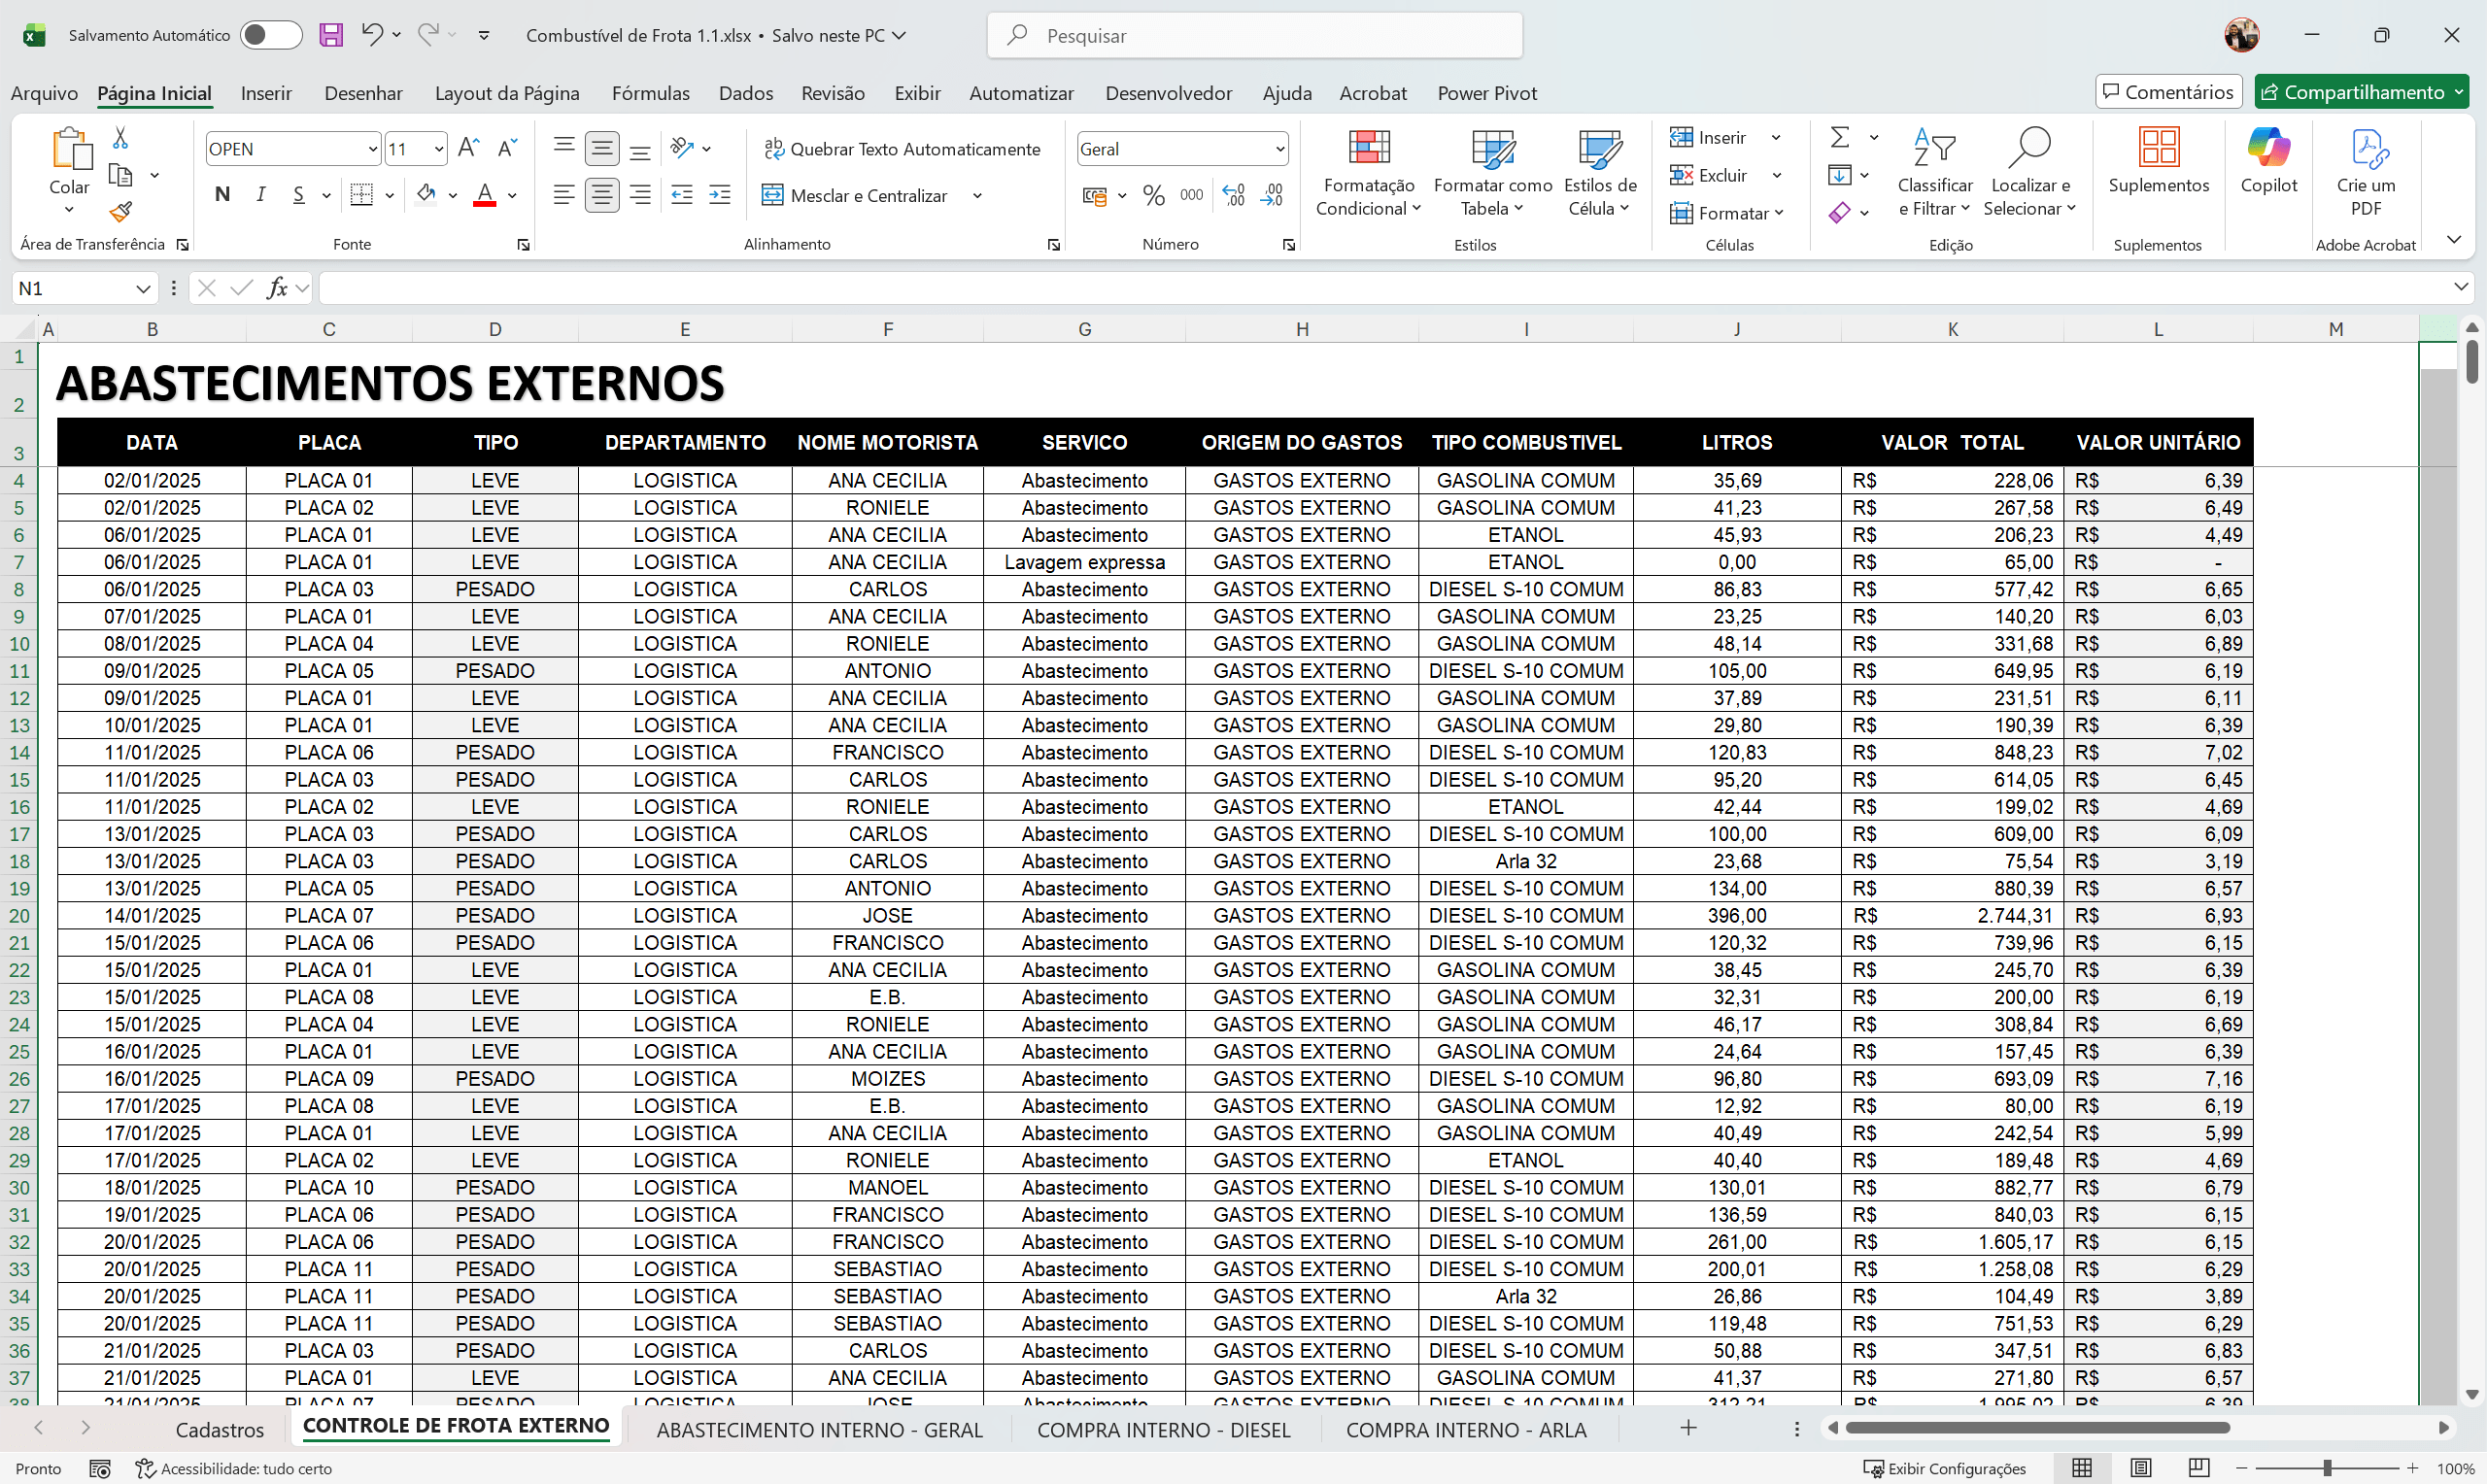The width and height of the screenshot is (2487, 1484).
Task: Switch to the Fórmulas ribbon tab
Action: pos(650,92)
